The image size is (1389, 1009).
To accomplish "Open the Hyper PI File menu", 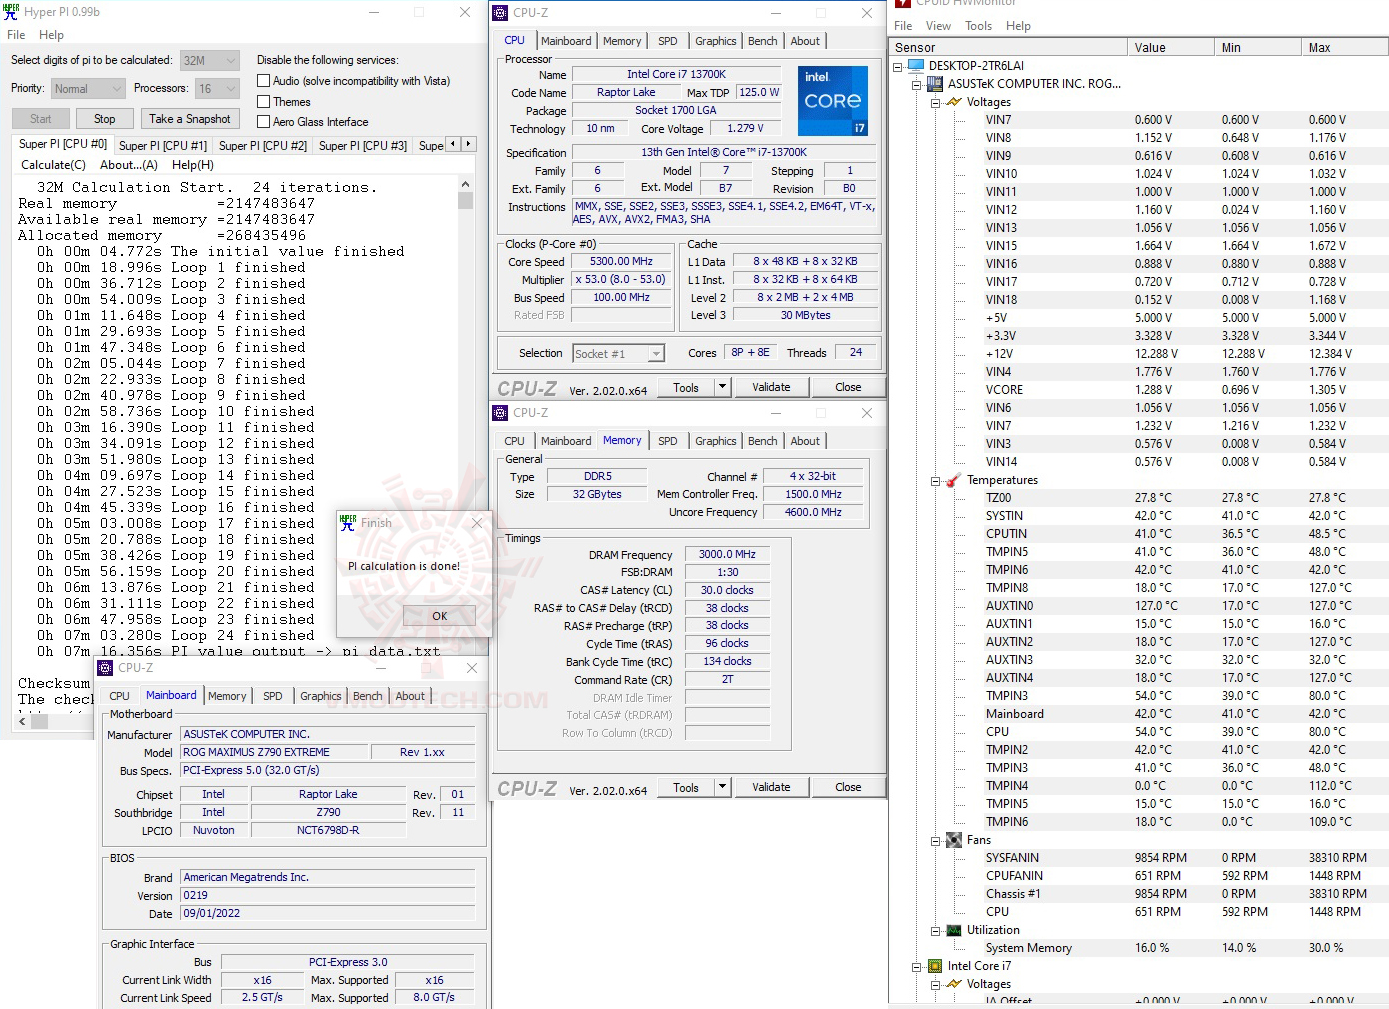I will (16, 35).
